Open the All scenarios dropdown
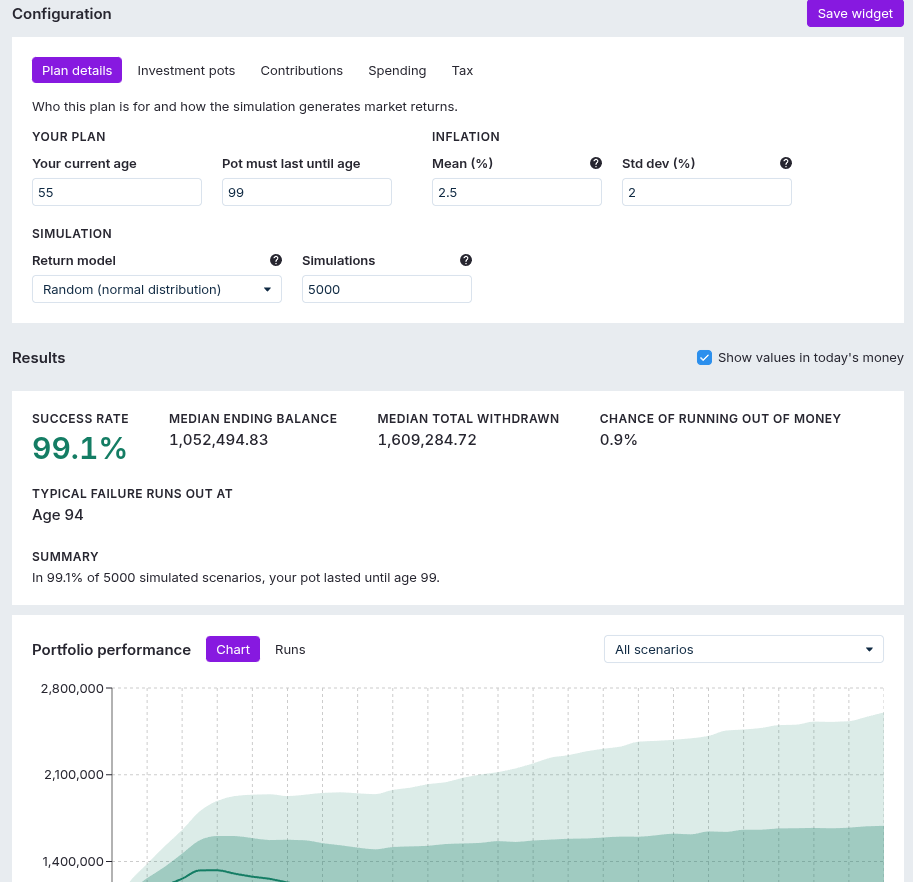 (744, 649)
